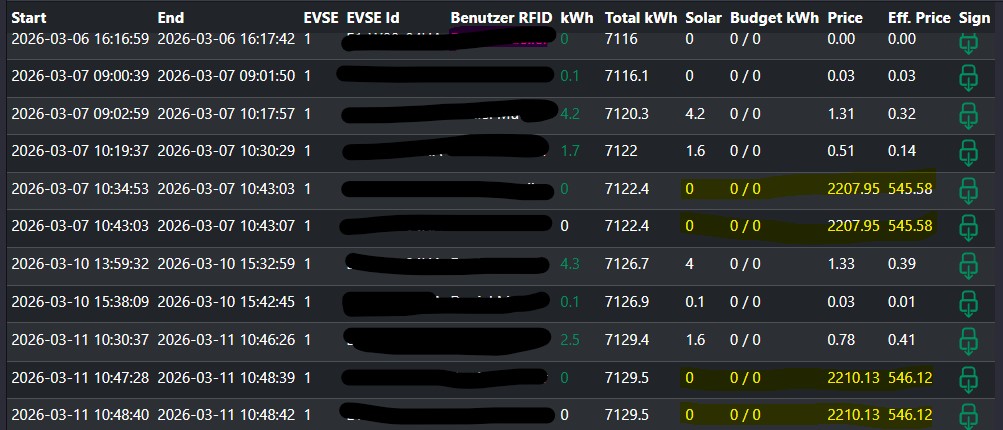This screenshot has height=430, width=1003.
Task: Open signature icon for session starting 2026-03-07 09:02:59
Action: click(x=967, y=114)
